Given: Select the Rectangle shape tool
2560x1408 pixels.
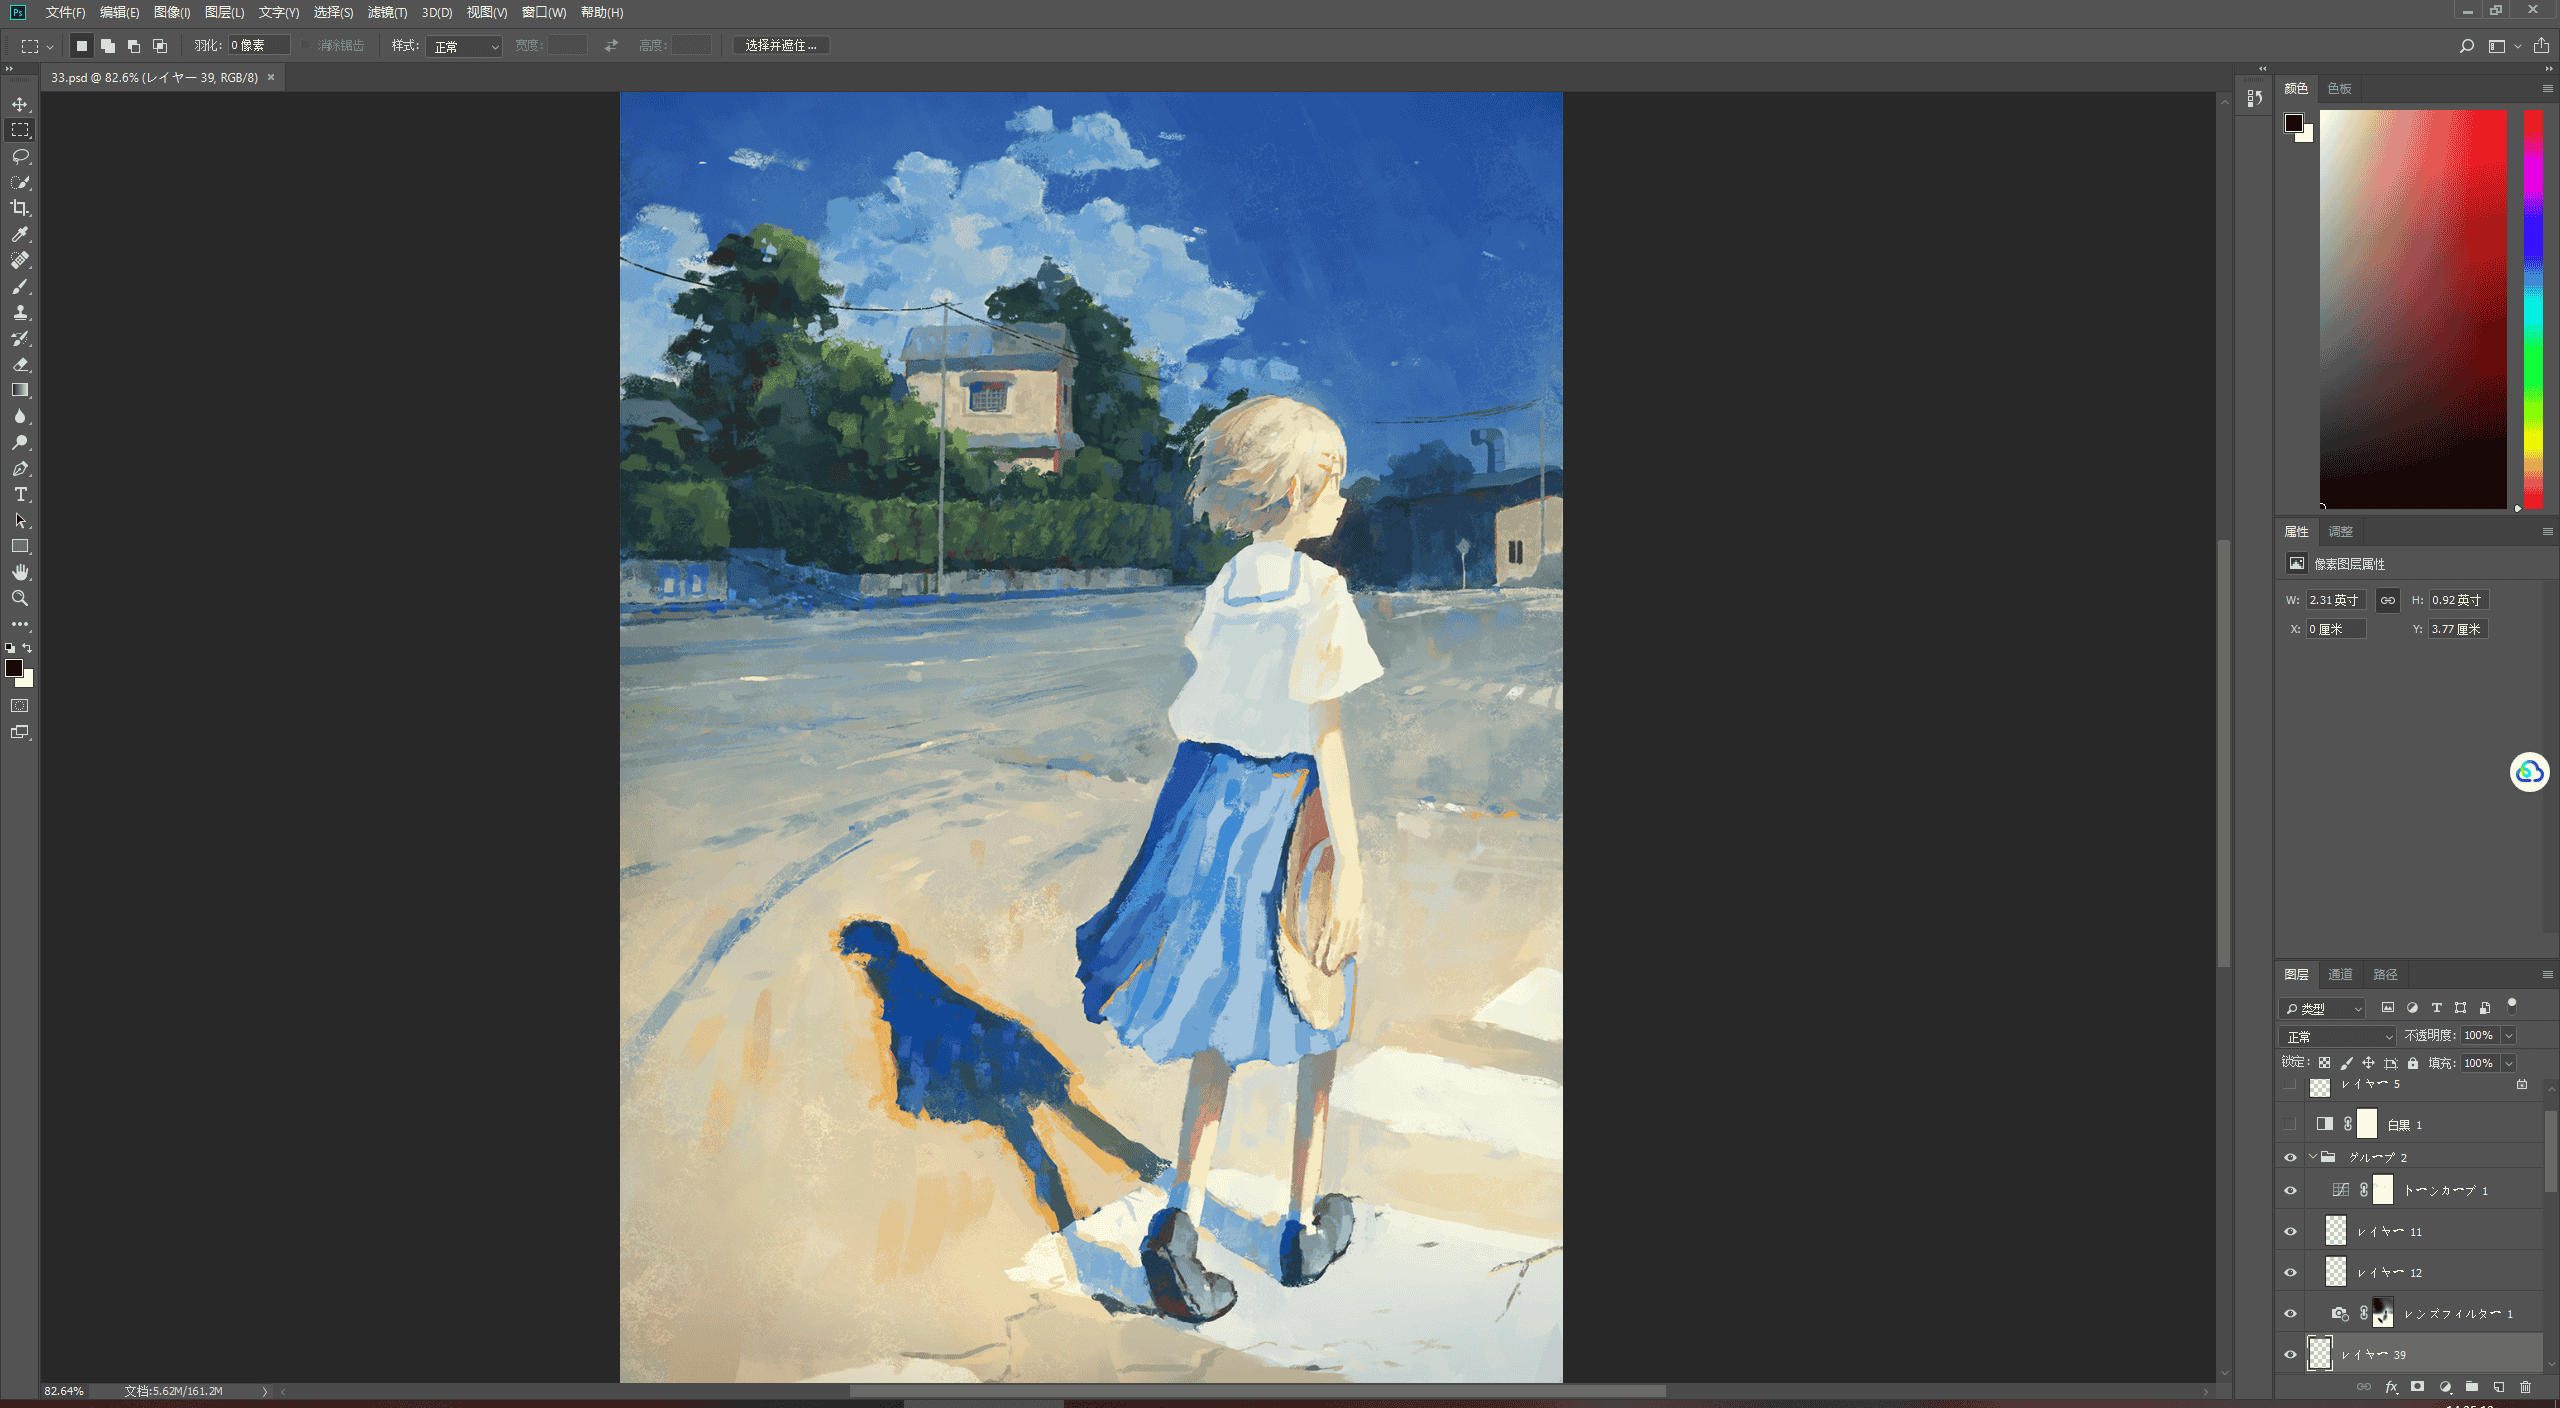Looking at the screenshot, I should pos(20,546).
